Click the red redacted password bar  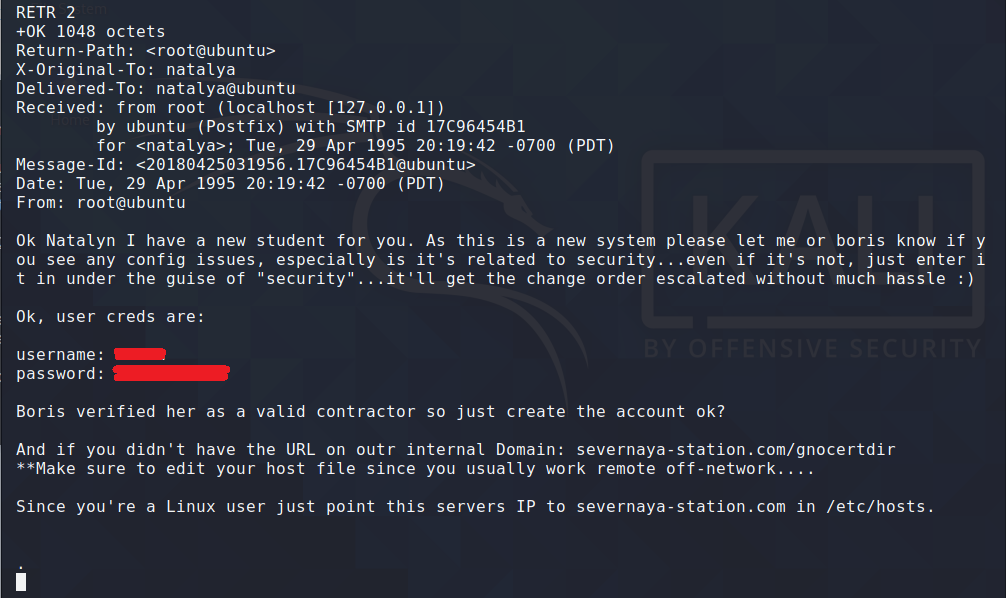coord(171,373)
